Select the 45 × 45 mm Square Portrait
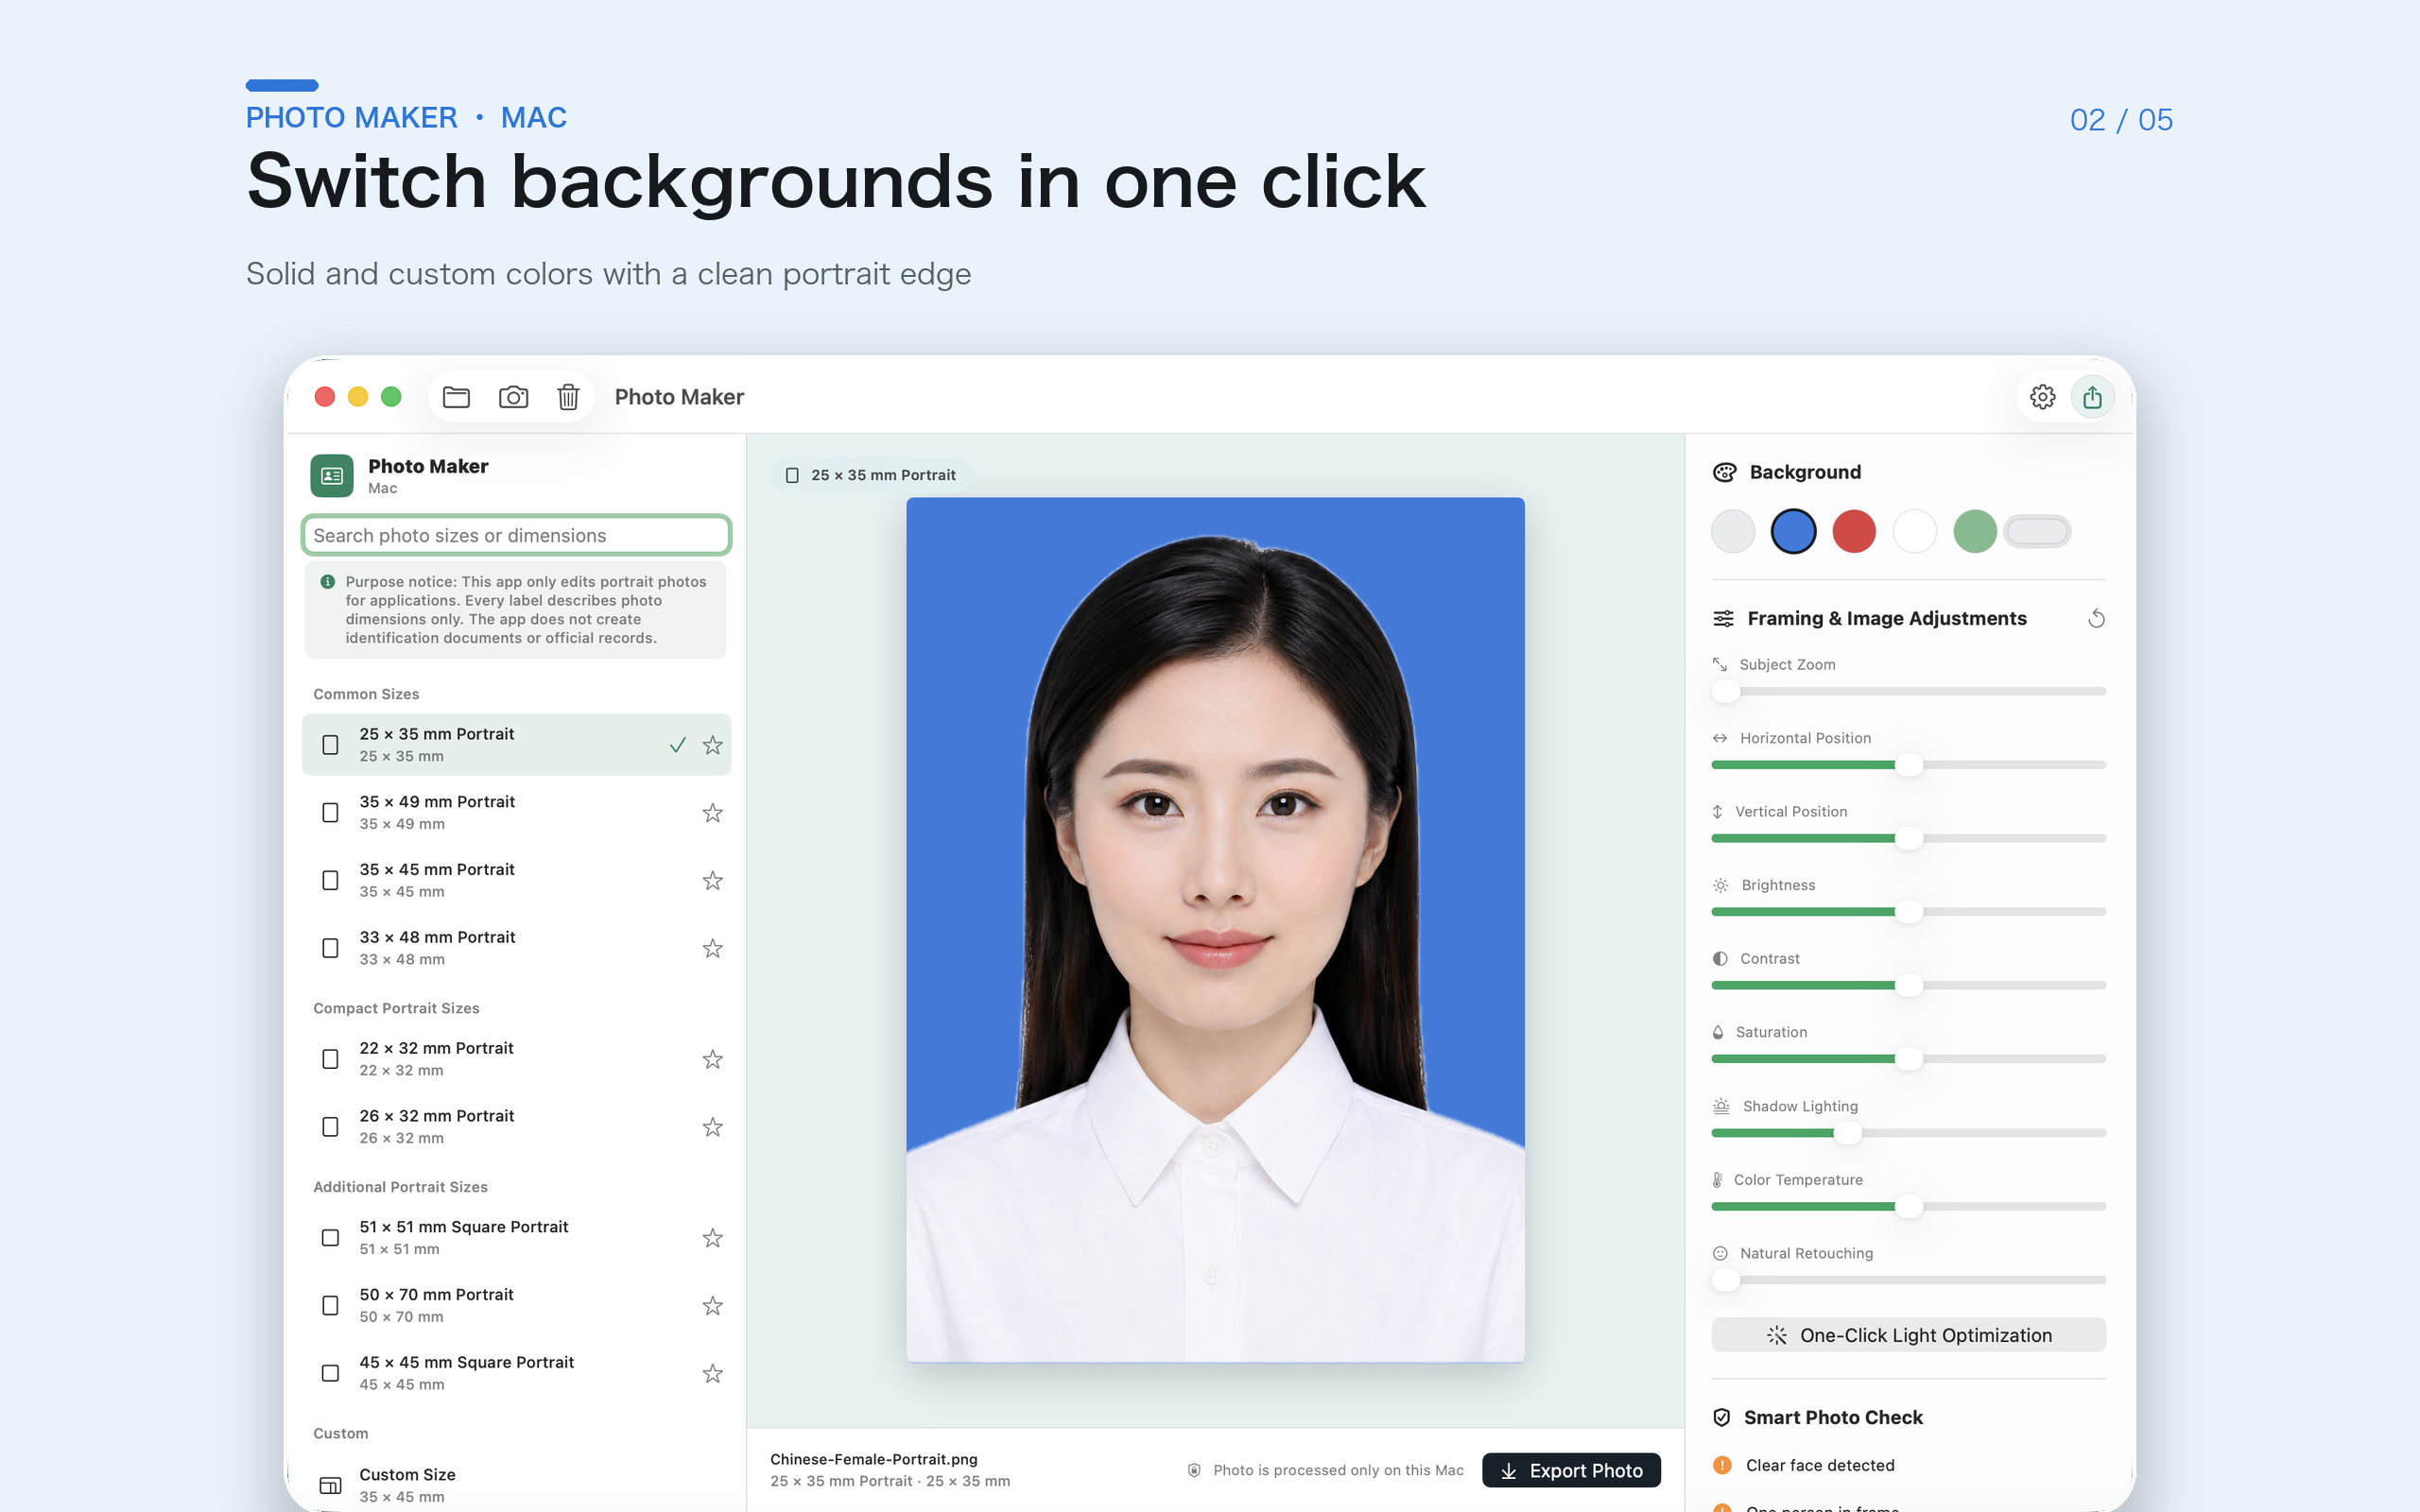Image resolution: width=2420 pixels, height=1512 pixels. point(516,1374)
